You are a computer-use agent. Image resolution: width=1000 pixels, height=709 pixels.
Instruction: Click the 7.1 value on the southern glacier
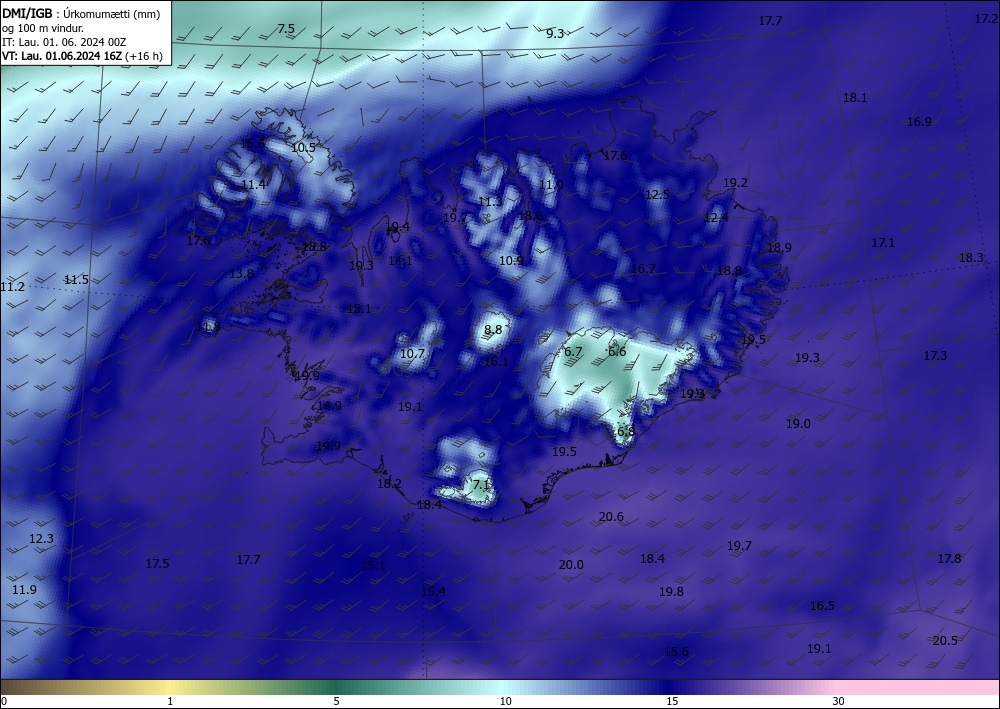(x=481, y=485)
